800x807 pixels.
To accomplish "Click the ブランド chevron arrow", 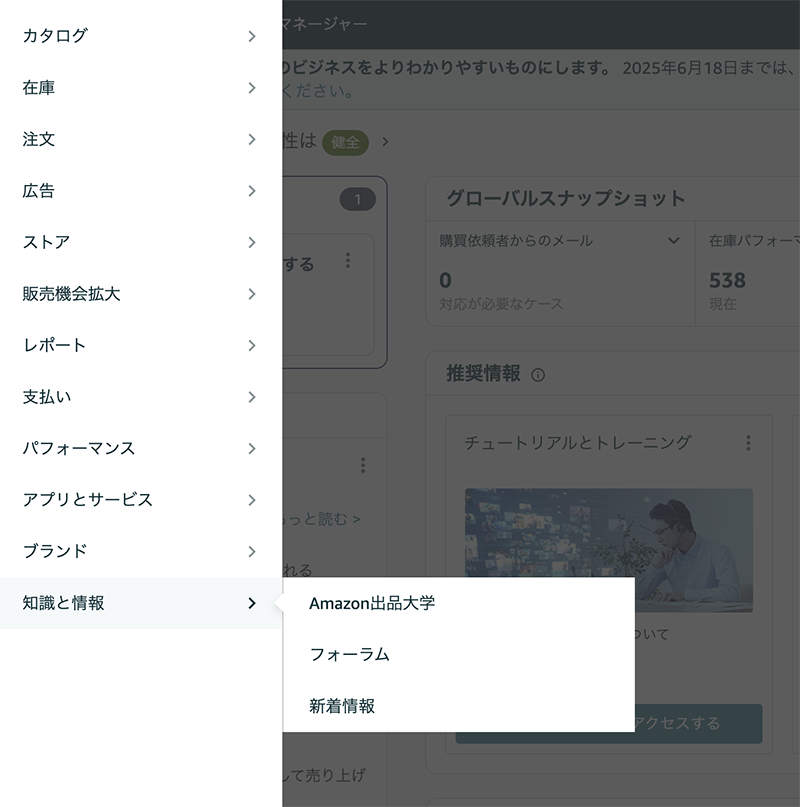I will pyautogui.click(x=252, y=551).
